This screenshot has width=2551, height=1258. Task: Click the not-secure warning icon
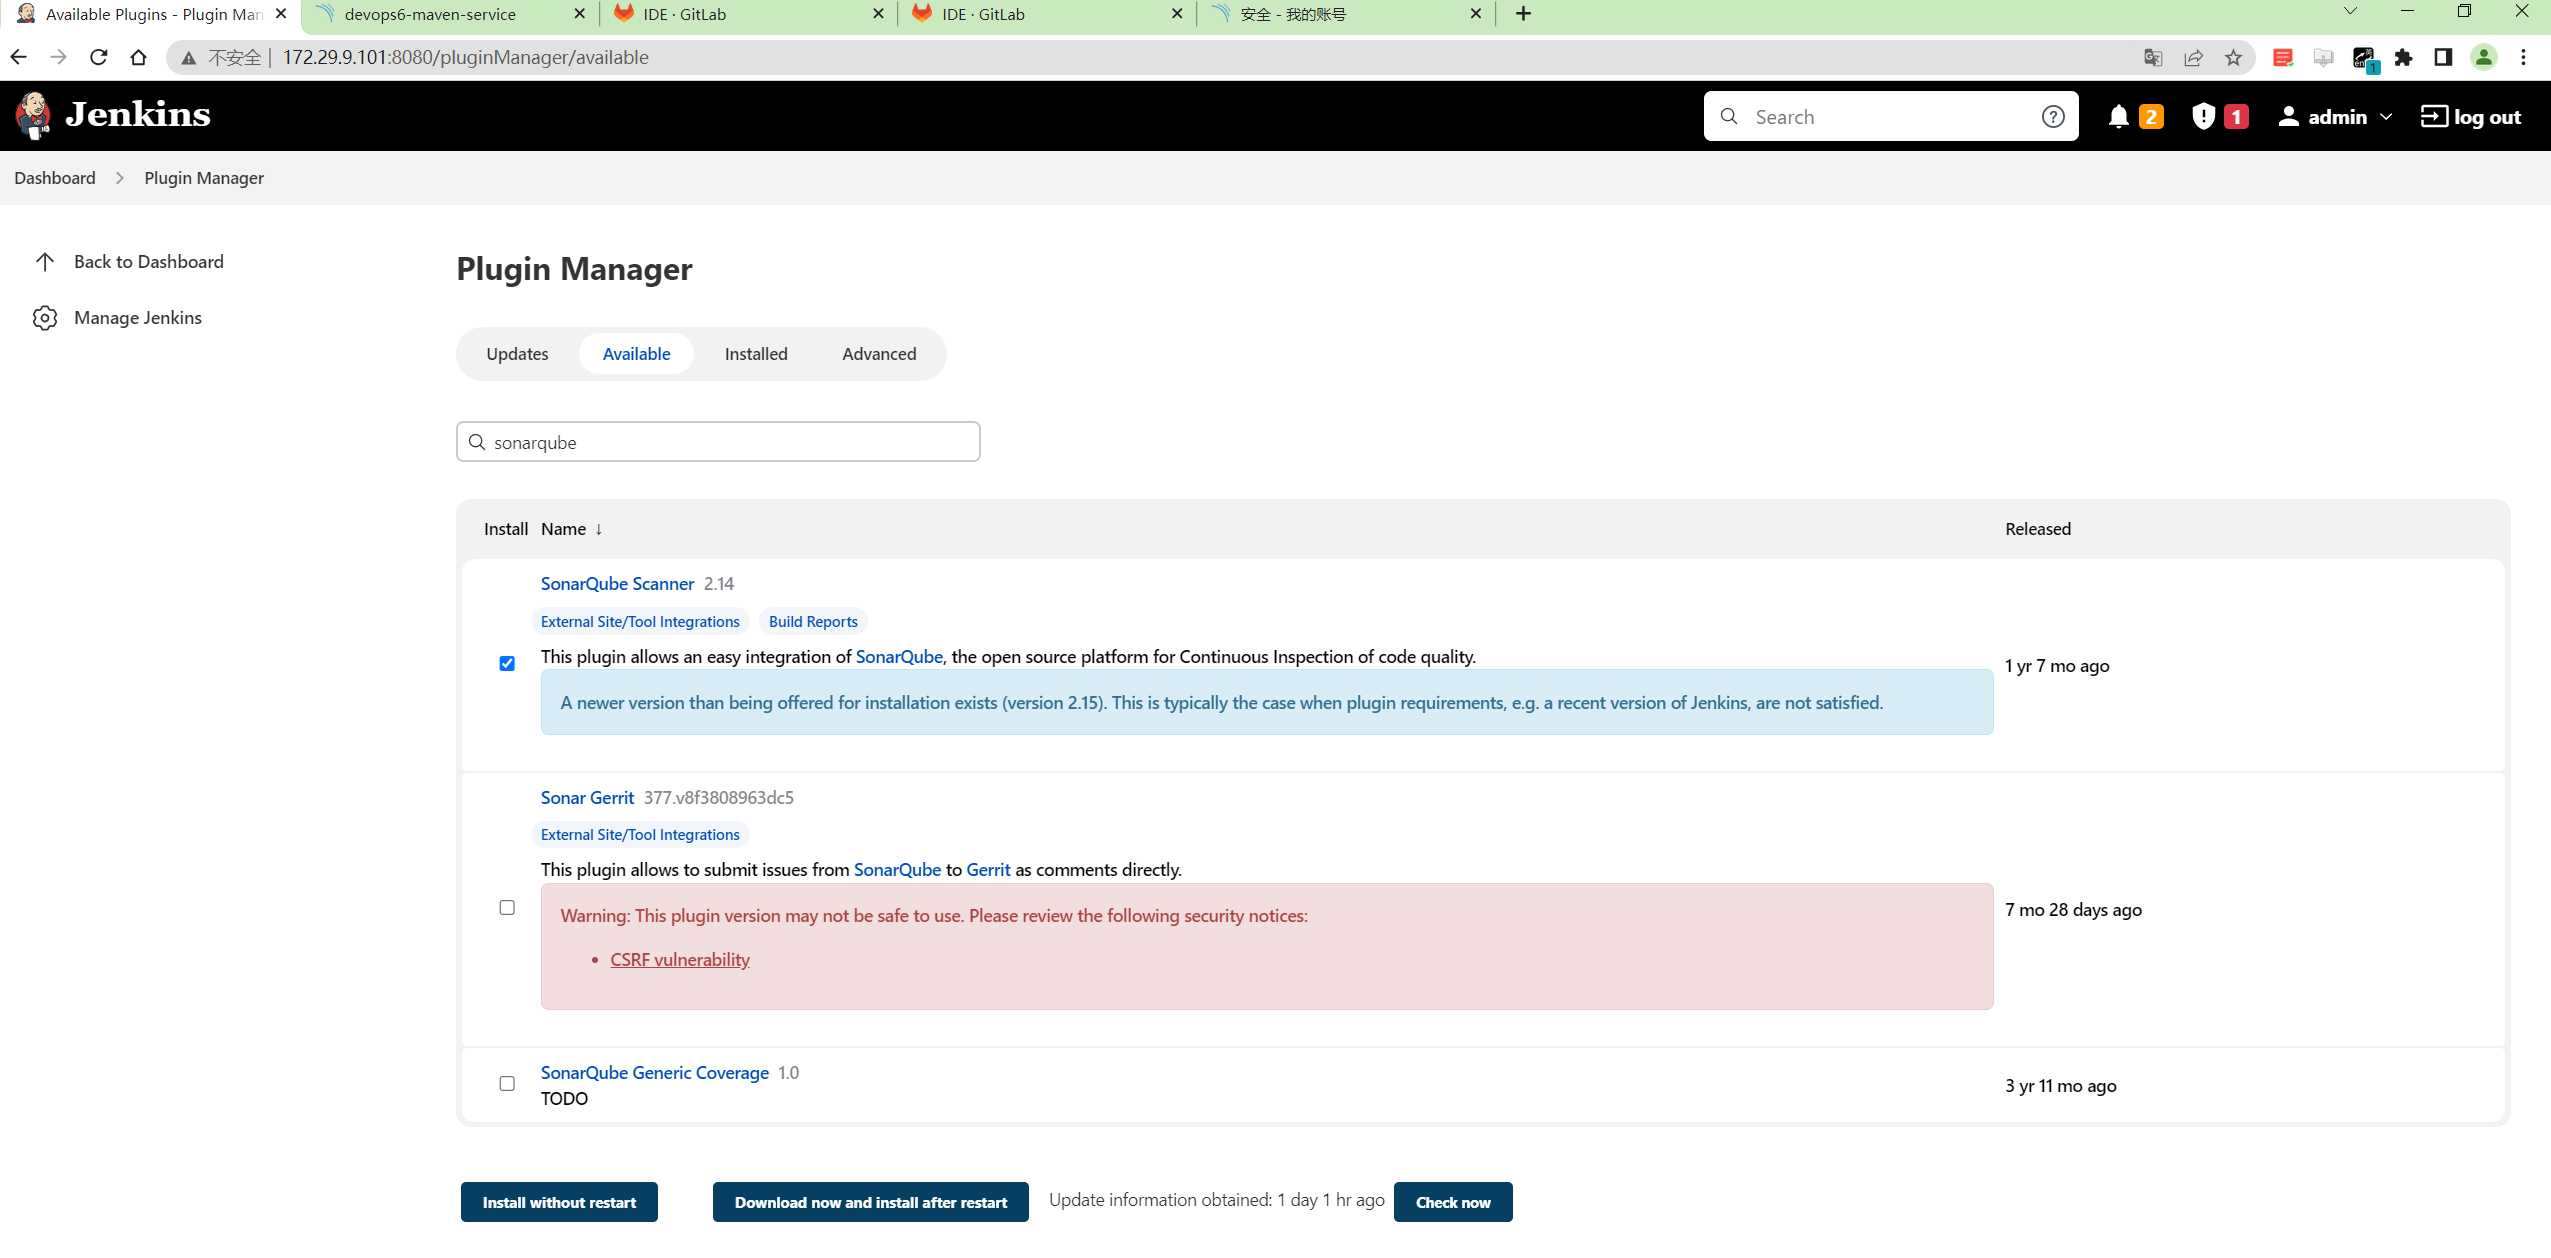click(x=188, y=58)
